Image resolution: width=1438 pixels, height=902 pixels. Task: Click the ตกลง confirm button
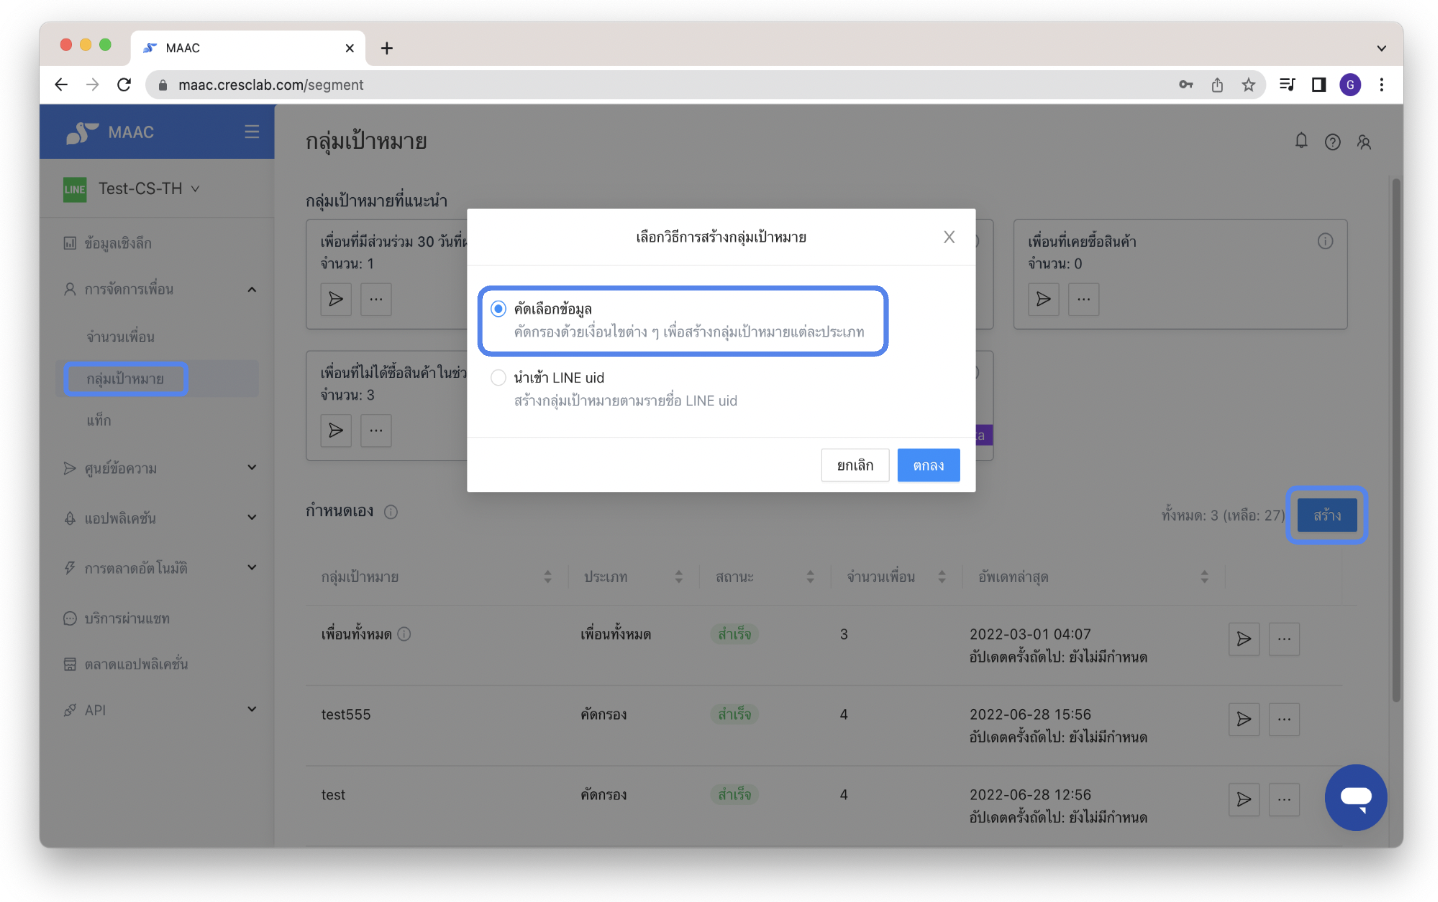(x=927, y=465)
